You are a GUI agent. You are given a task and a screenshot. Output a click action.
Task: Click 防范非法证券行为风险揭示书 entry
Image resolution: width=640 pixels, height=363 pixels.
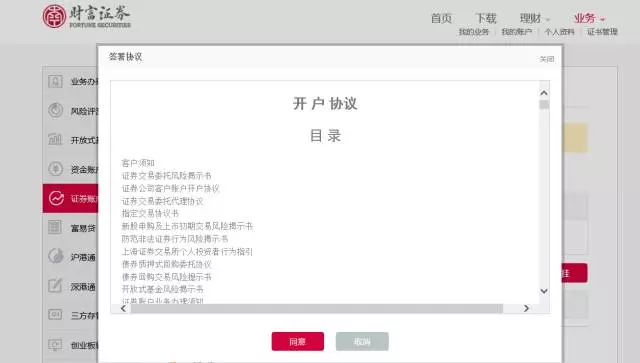(175, 238)
